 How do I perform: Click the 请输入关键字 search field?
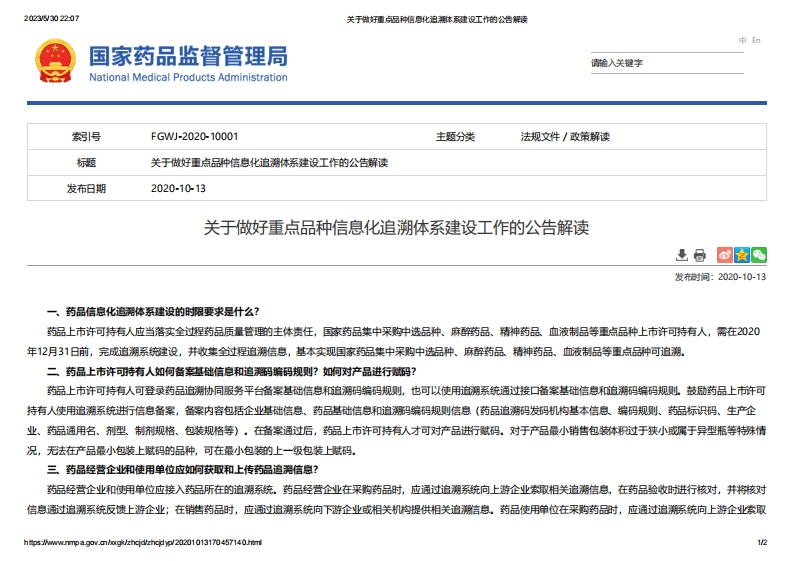tap(665, 63)
